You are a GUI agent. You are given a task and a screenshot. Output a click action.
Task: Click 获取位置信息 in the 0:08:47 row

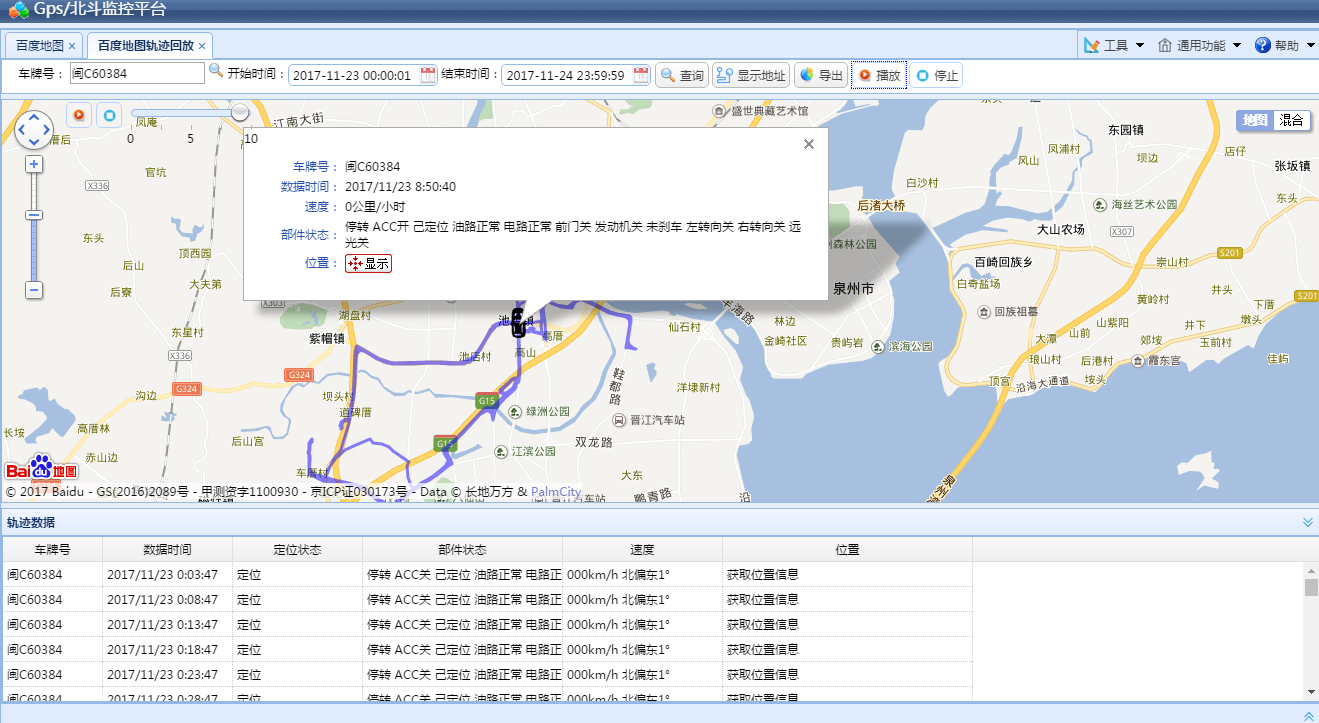(763, 599)
